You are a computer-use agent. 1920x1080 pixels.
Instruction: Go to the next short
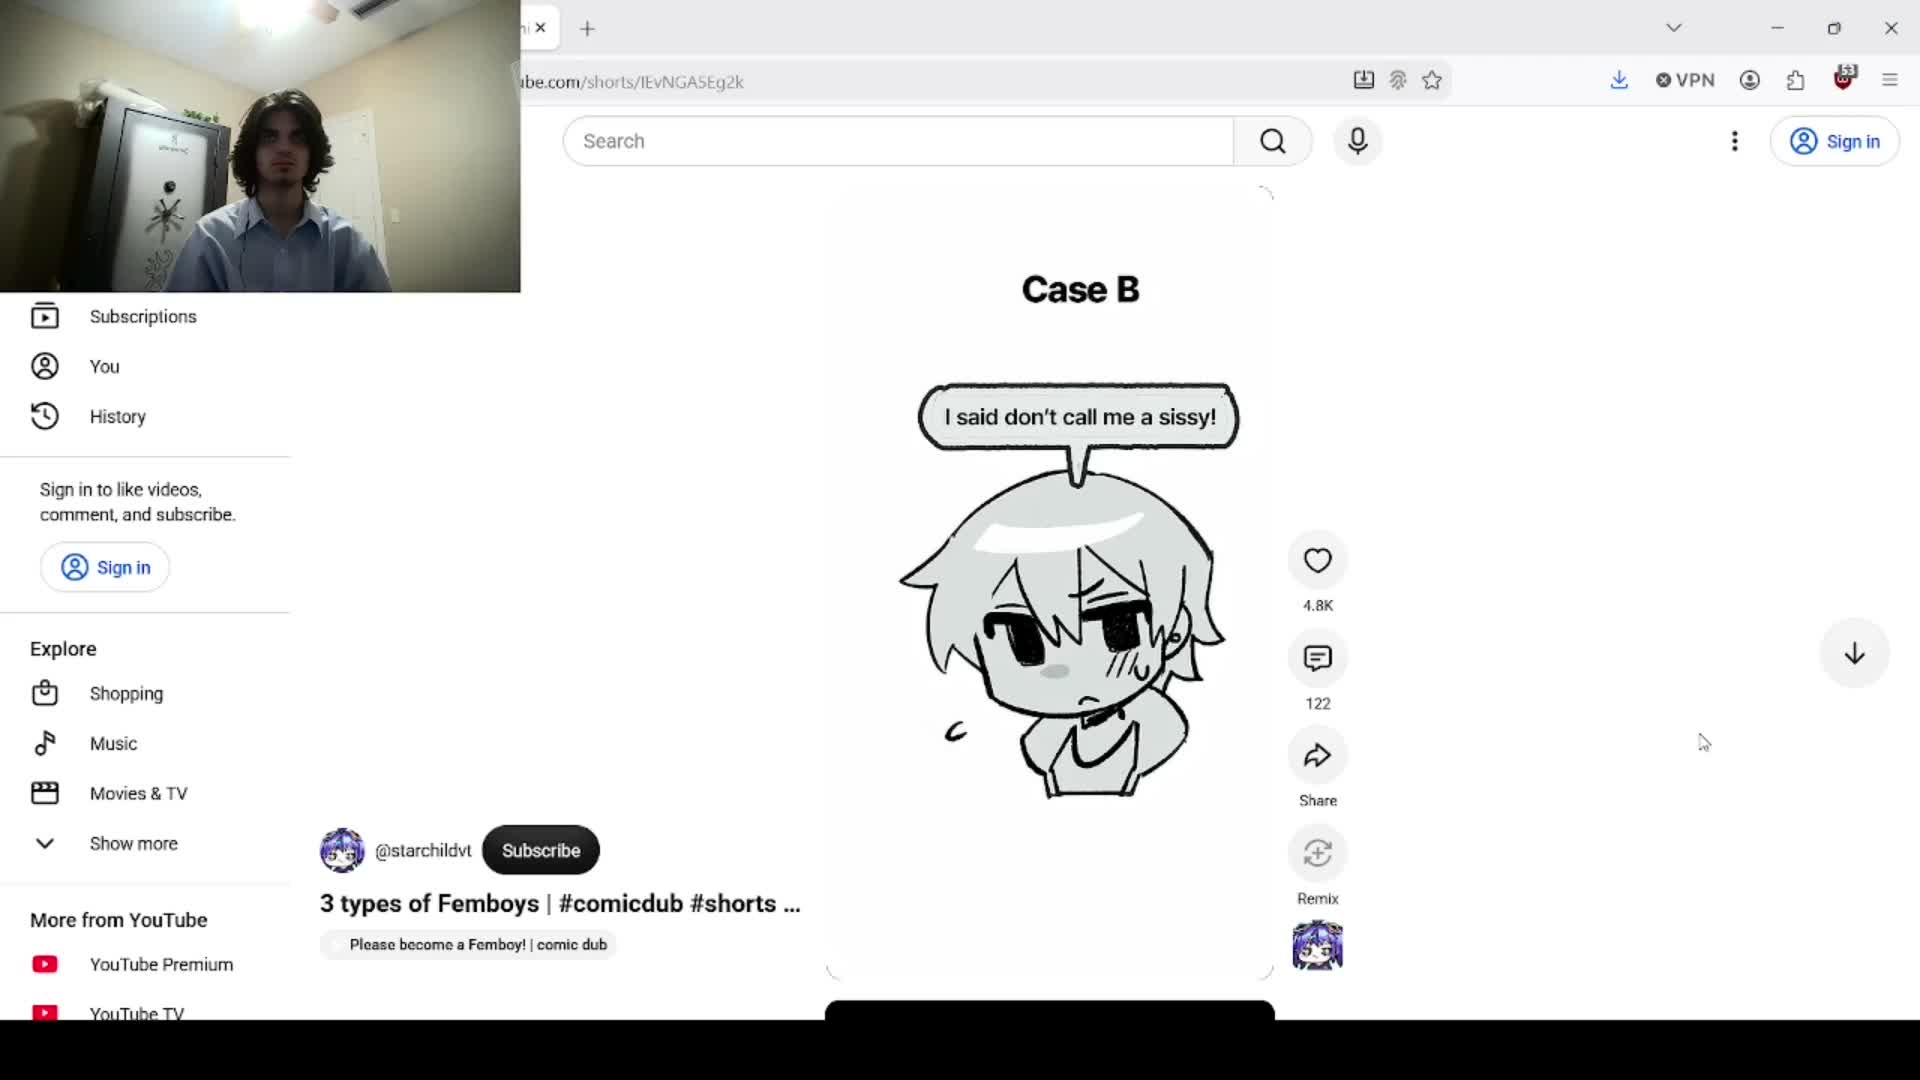tap(1854, 653)
